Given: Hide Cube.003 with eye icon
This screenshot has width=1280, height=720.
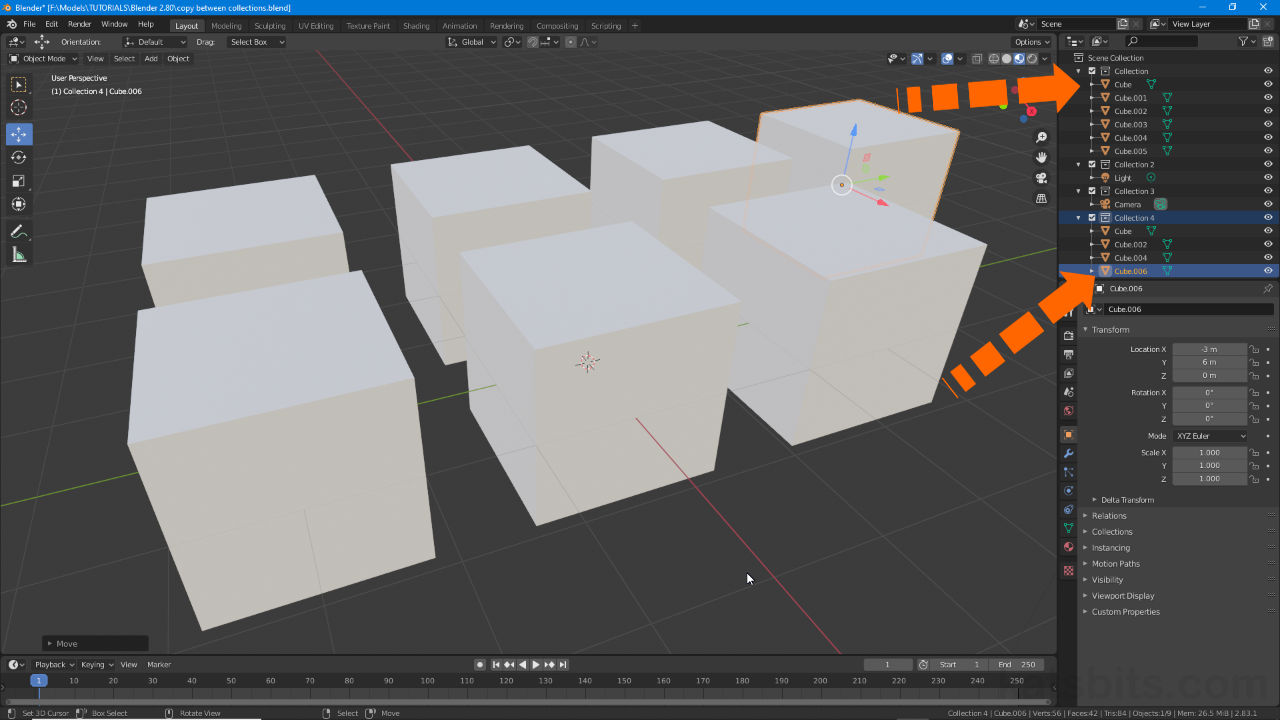Looking at the screenshot, I should pos(1268,125).
